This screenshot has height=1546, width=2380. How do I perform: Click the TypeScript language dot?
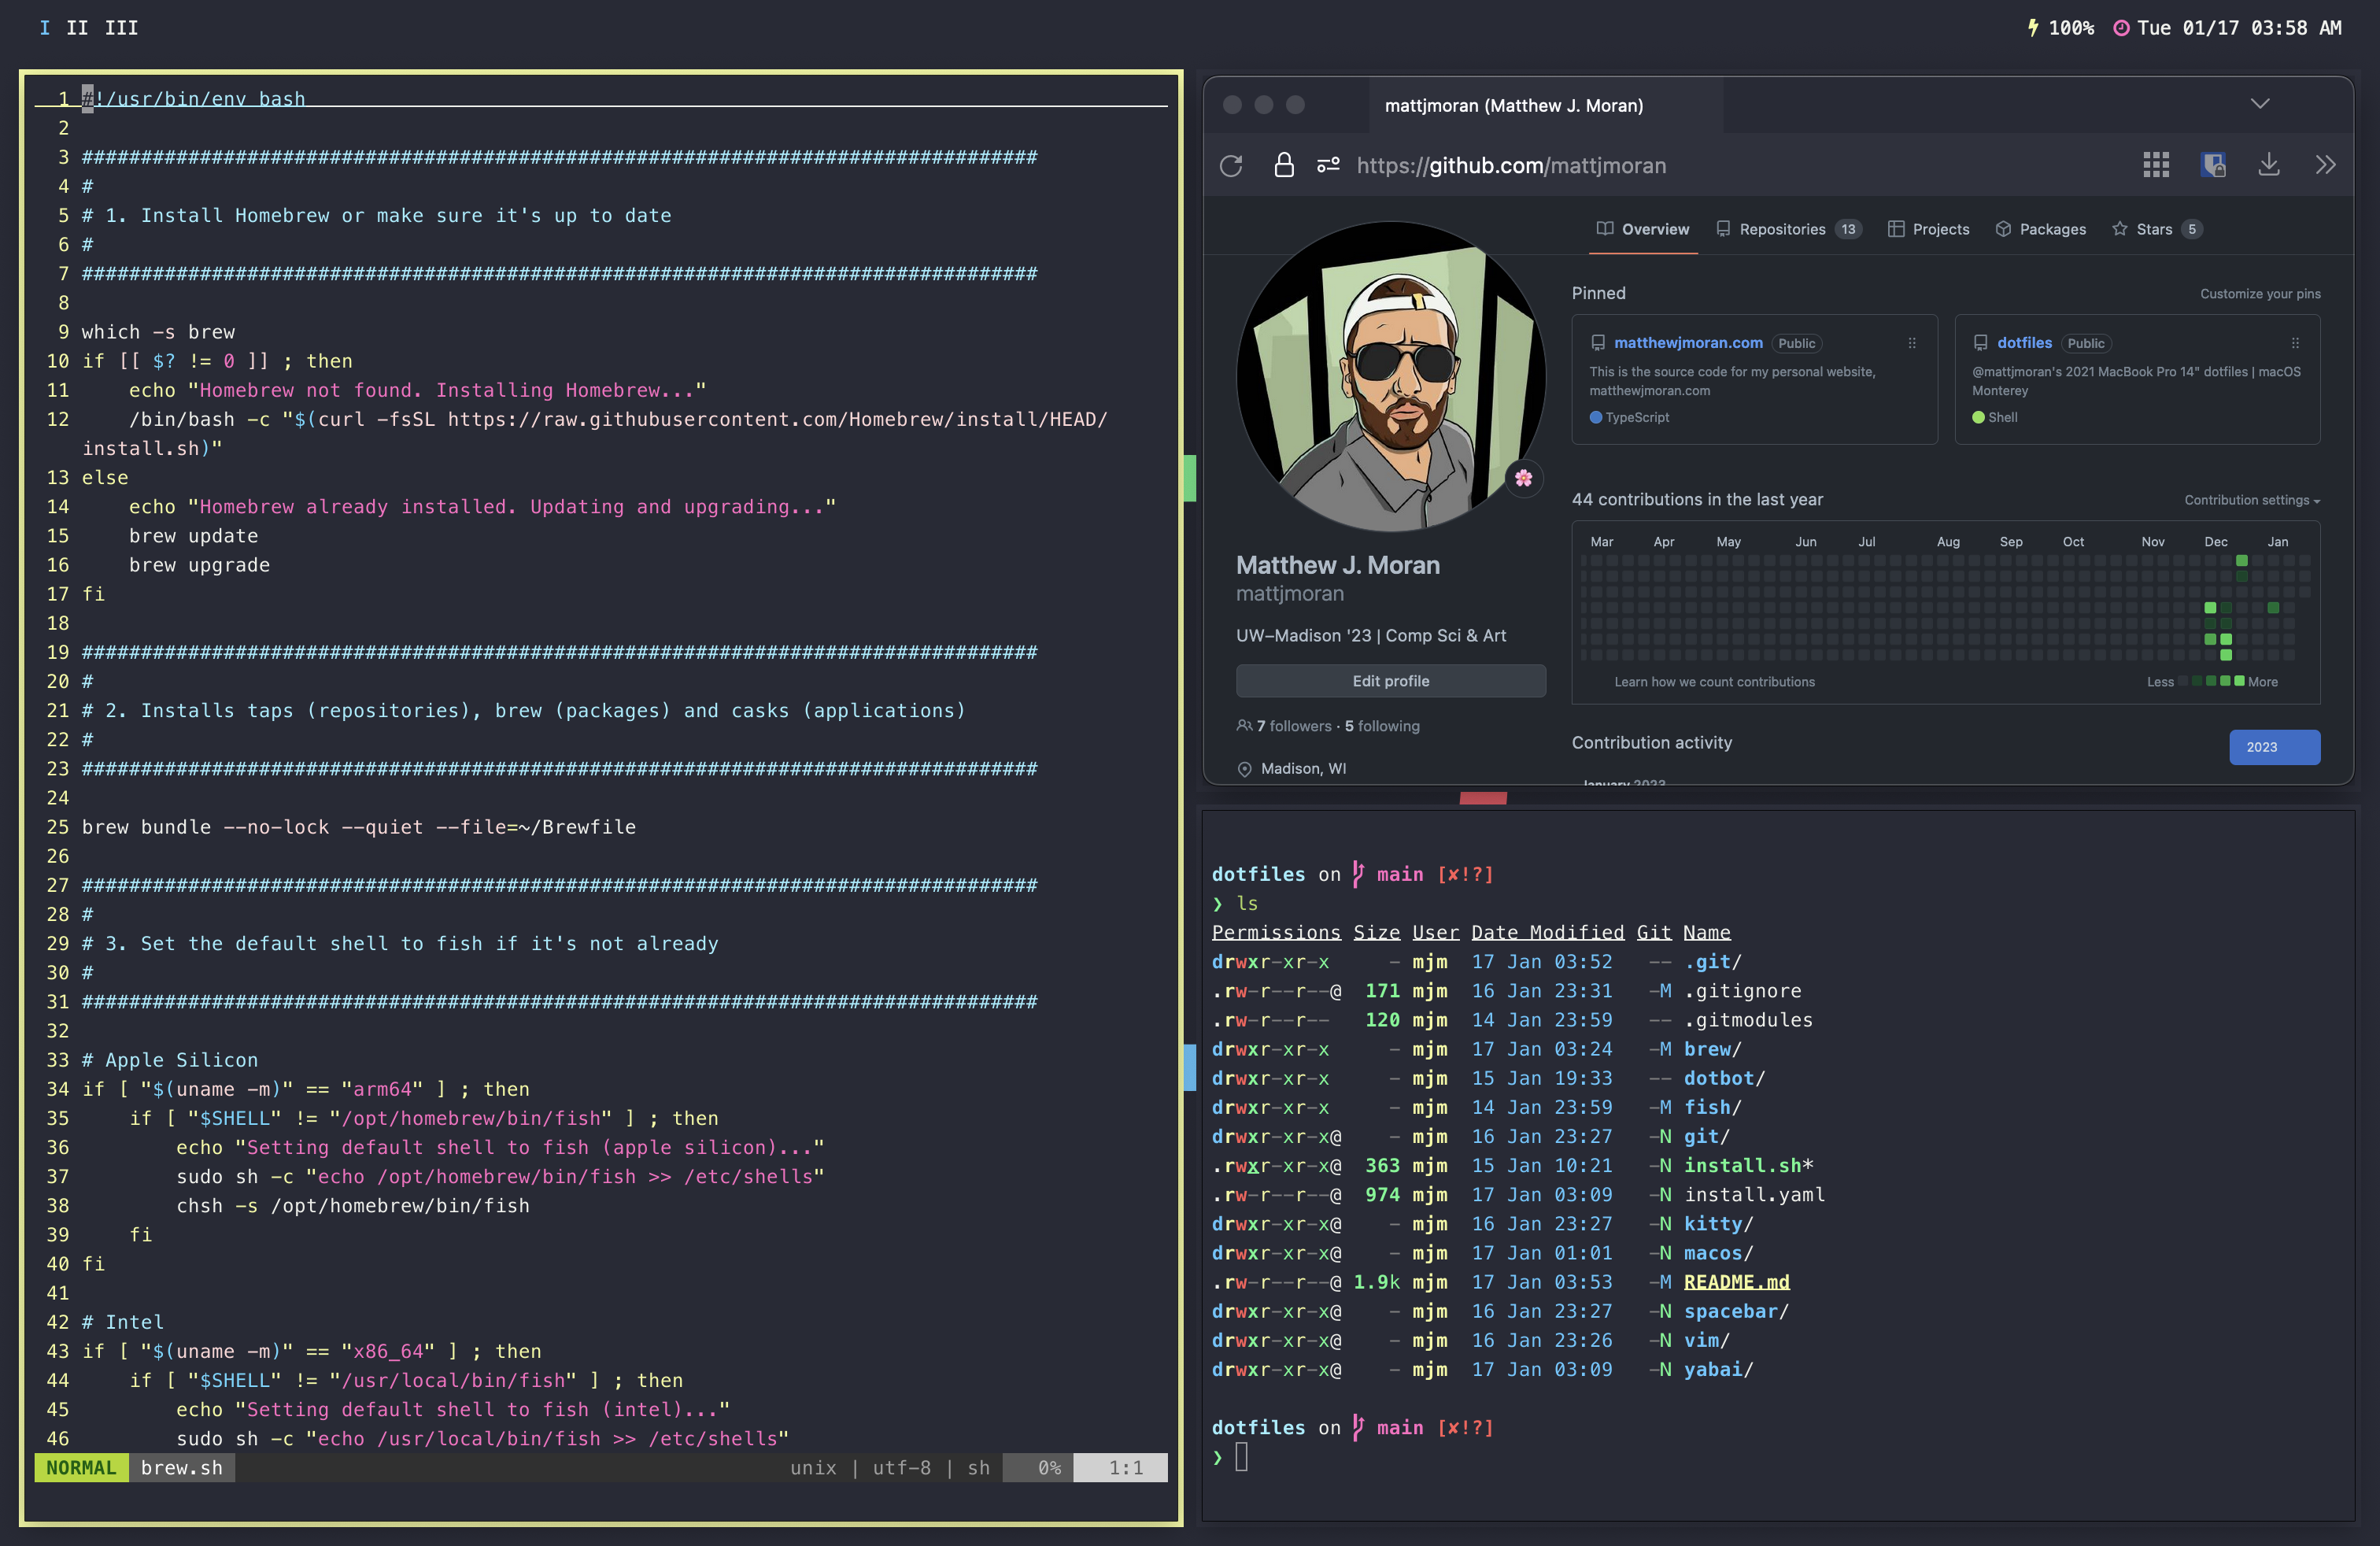tap(1596, 418)
